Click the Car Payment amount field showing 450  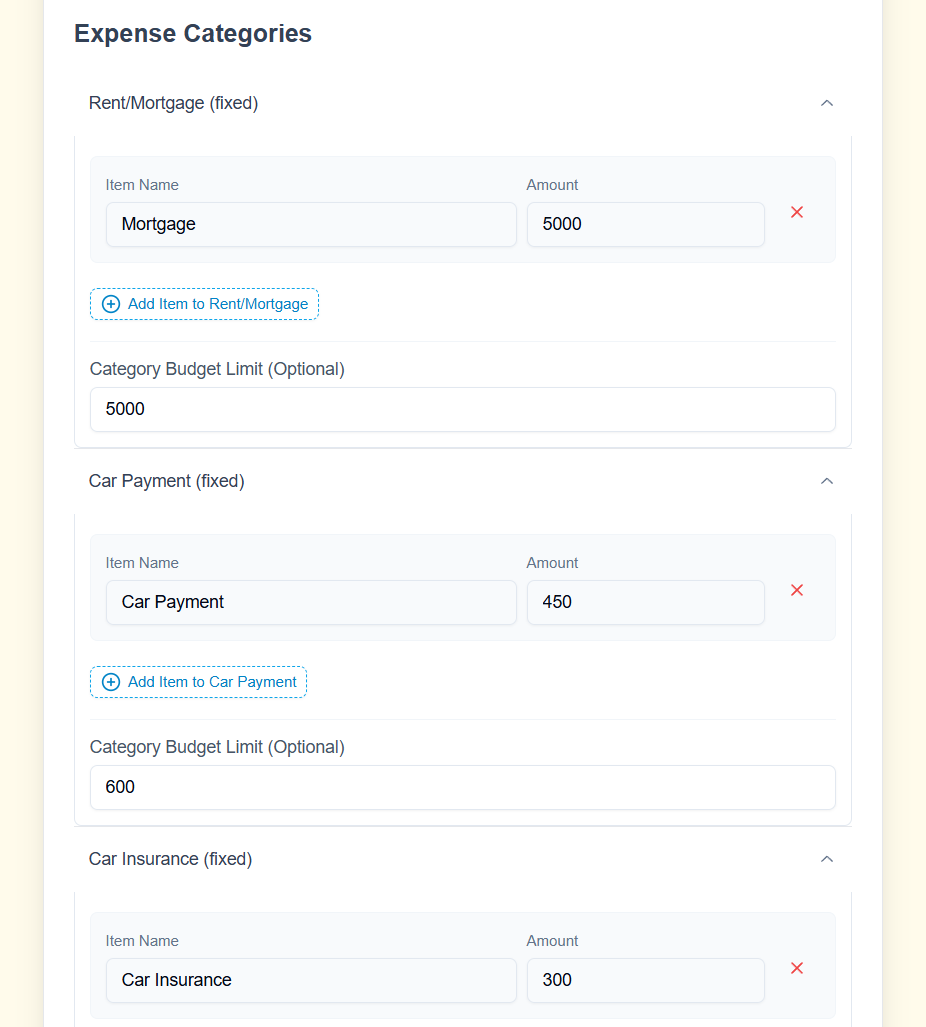click(645, 602)
